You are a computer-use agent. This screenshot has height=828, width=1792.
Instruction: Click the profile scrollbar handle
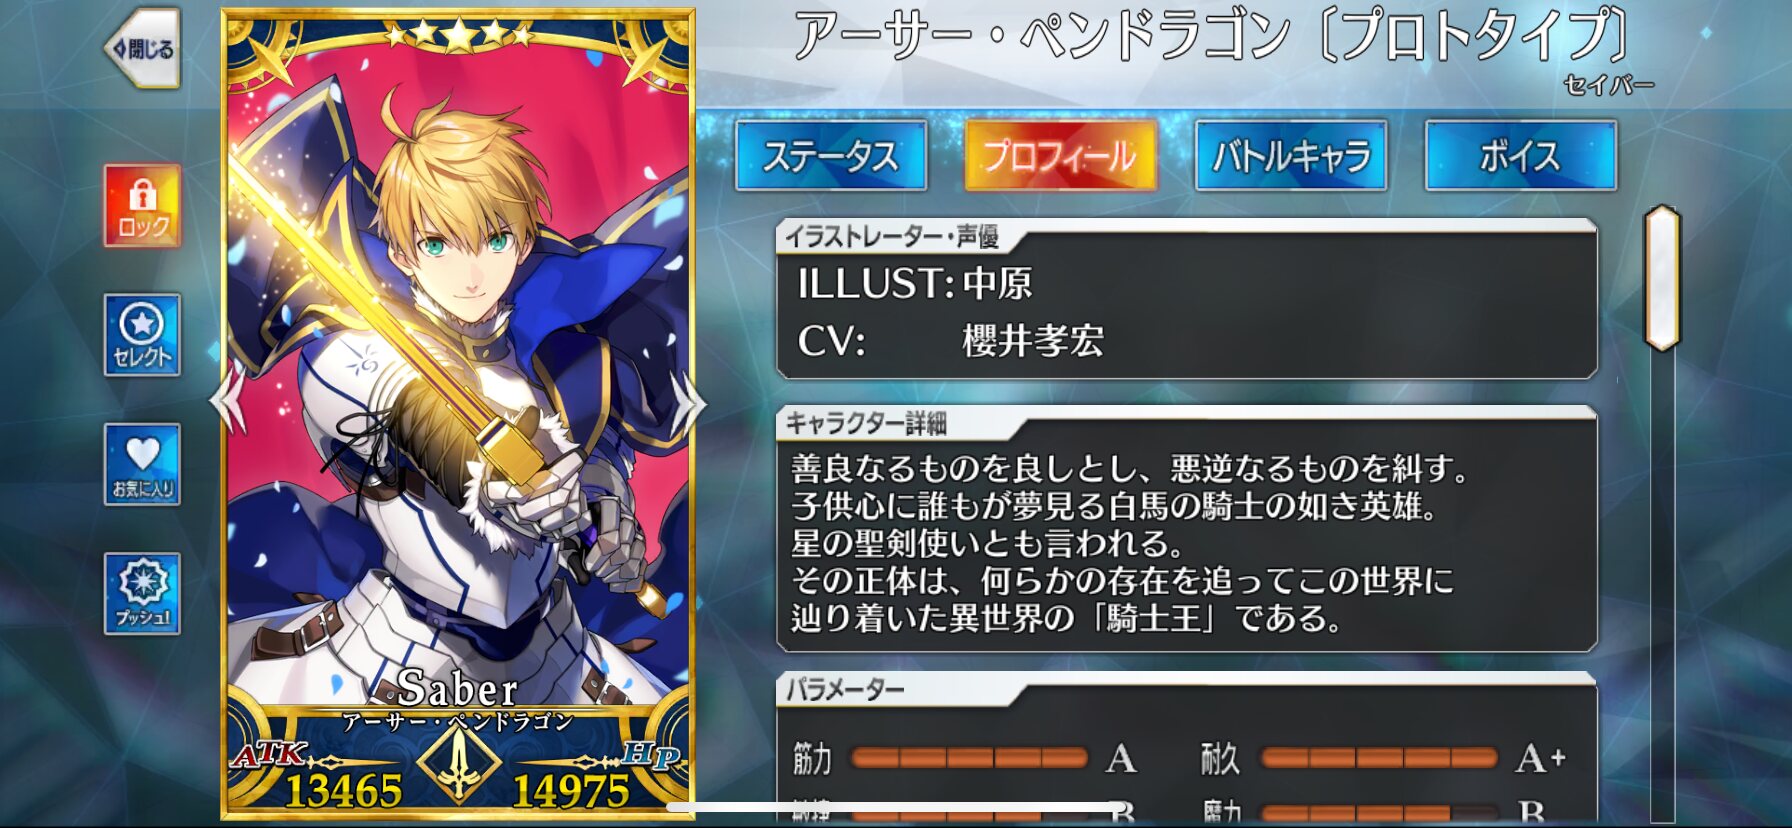point(1662,278)
